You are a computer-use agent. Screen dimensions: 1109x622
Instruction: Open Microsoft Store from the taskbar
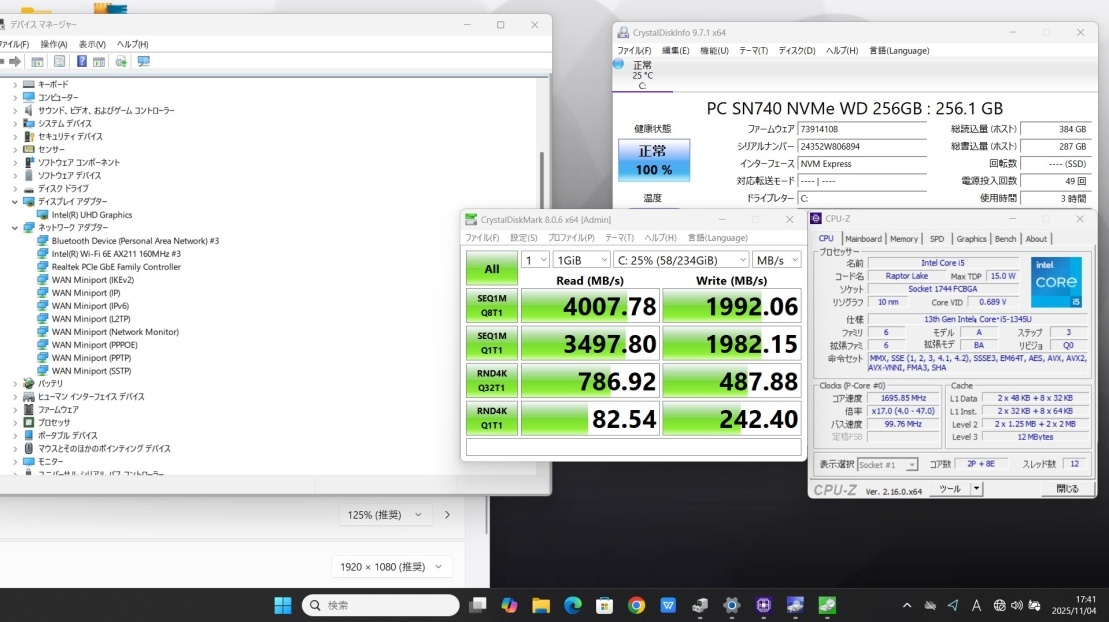click(604, 605)
